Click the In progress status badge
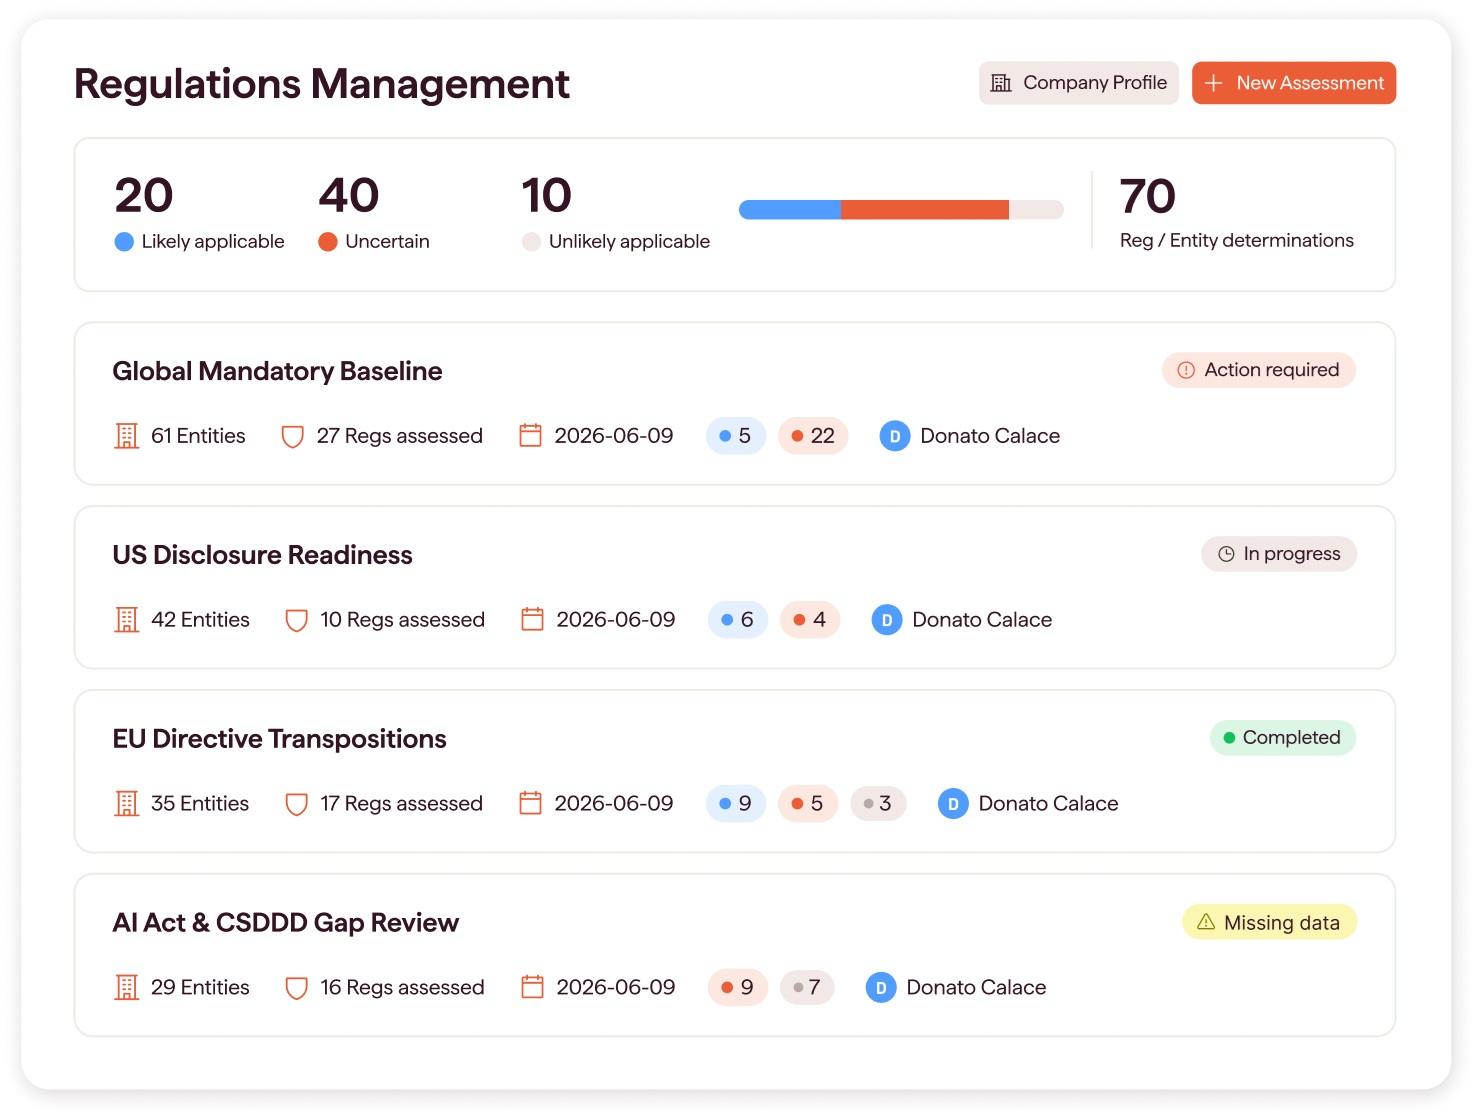This screenshot has height=1117, width=1477. coord(1279,554)
